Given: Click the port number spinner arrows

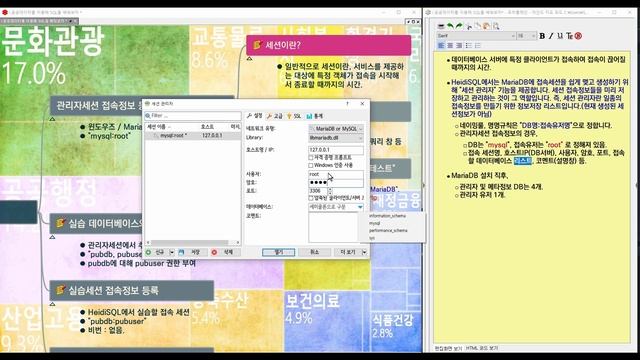Looking at the screenshot, I should click(x=330, y=191).
